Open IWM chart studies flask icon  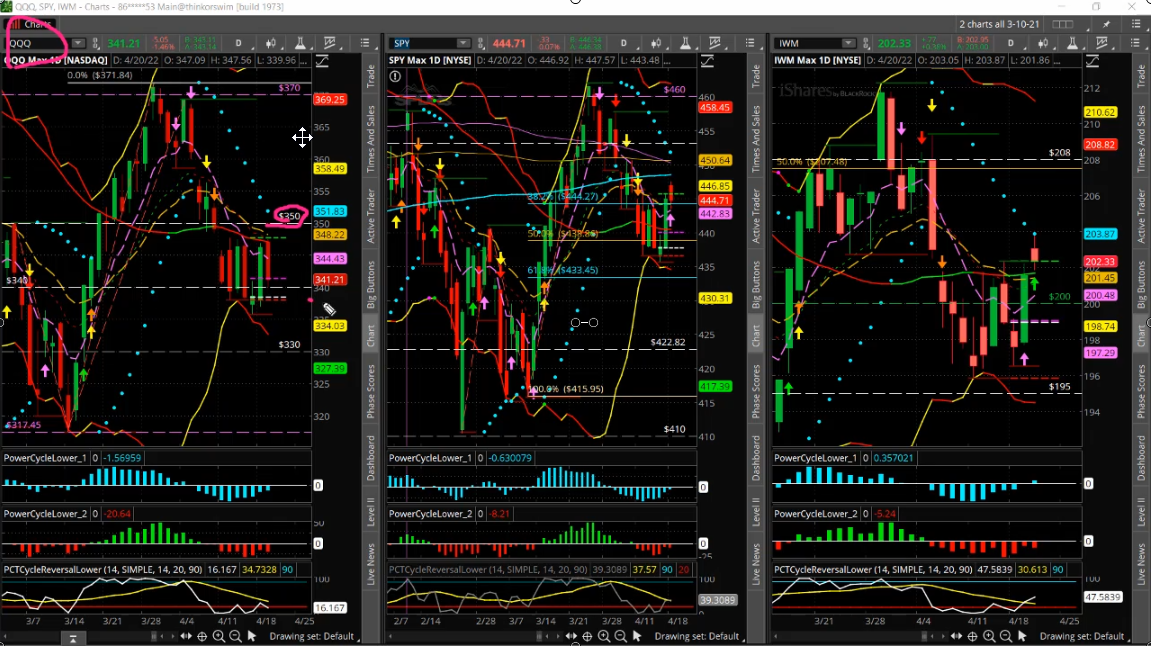[1072, 43]
